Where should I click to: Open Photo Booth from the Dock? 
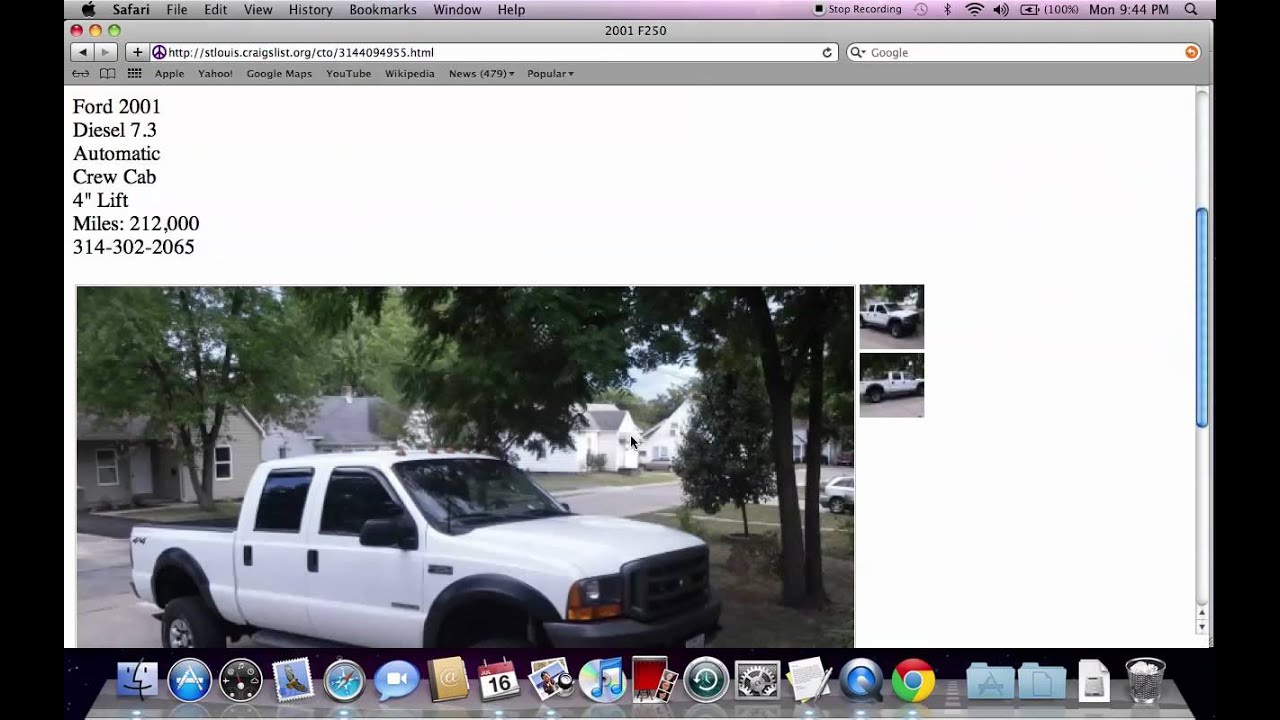tap(654, 681)
